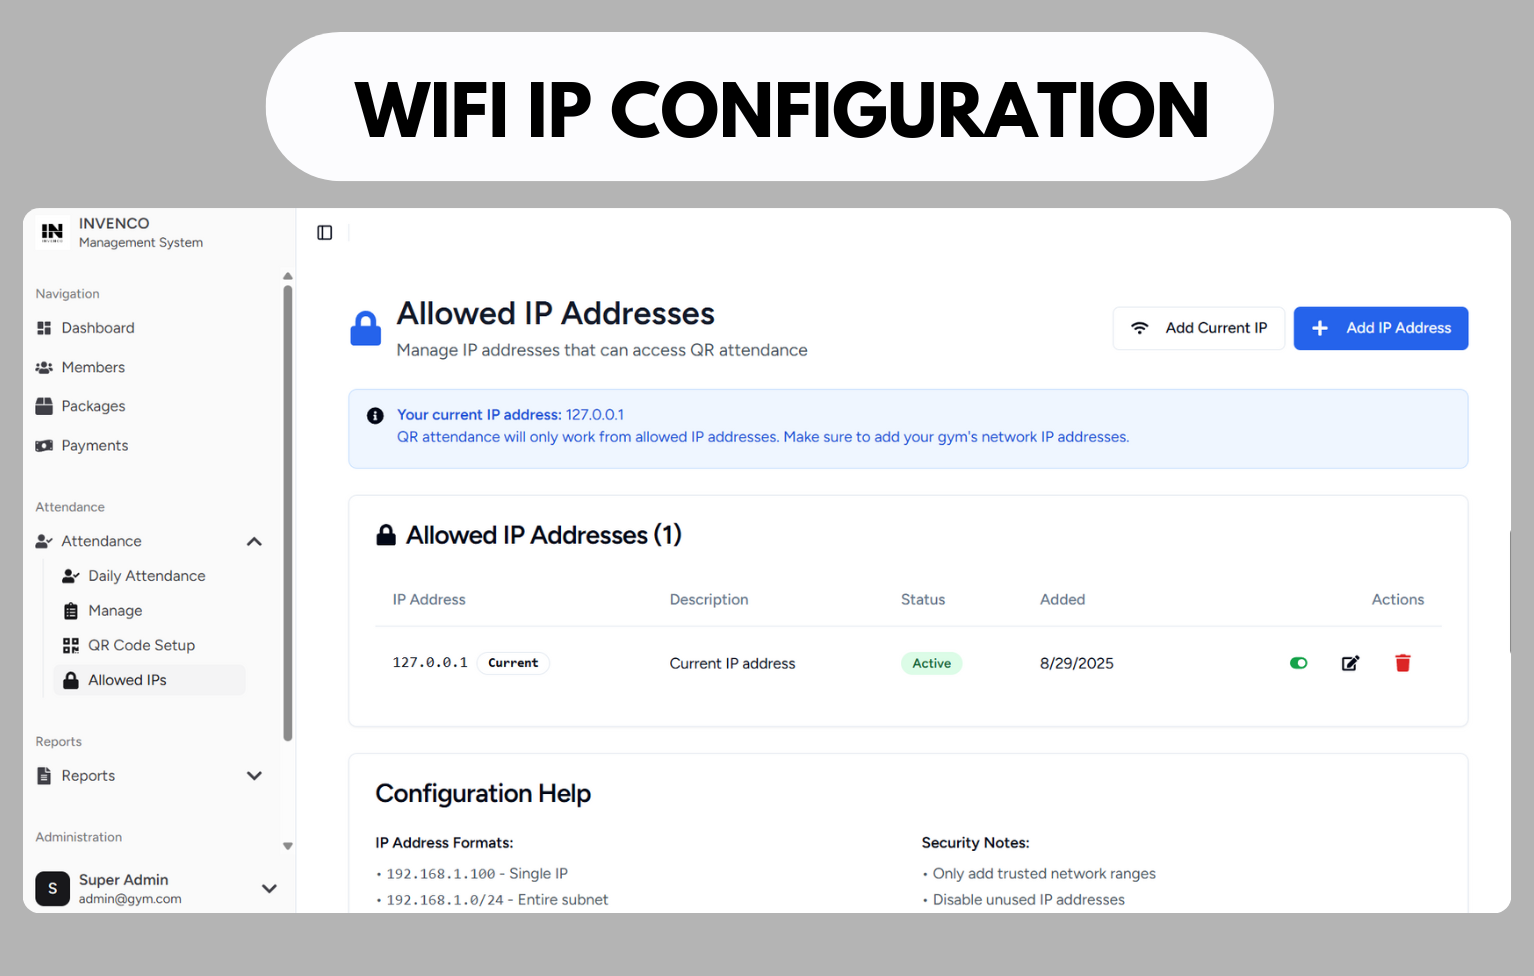
Task: Expand the Reports section chevron
Action: 254,776
